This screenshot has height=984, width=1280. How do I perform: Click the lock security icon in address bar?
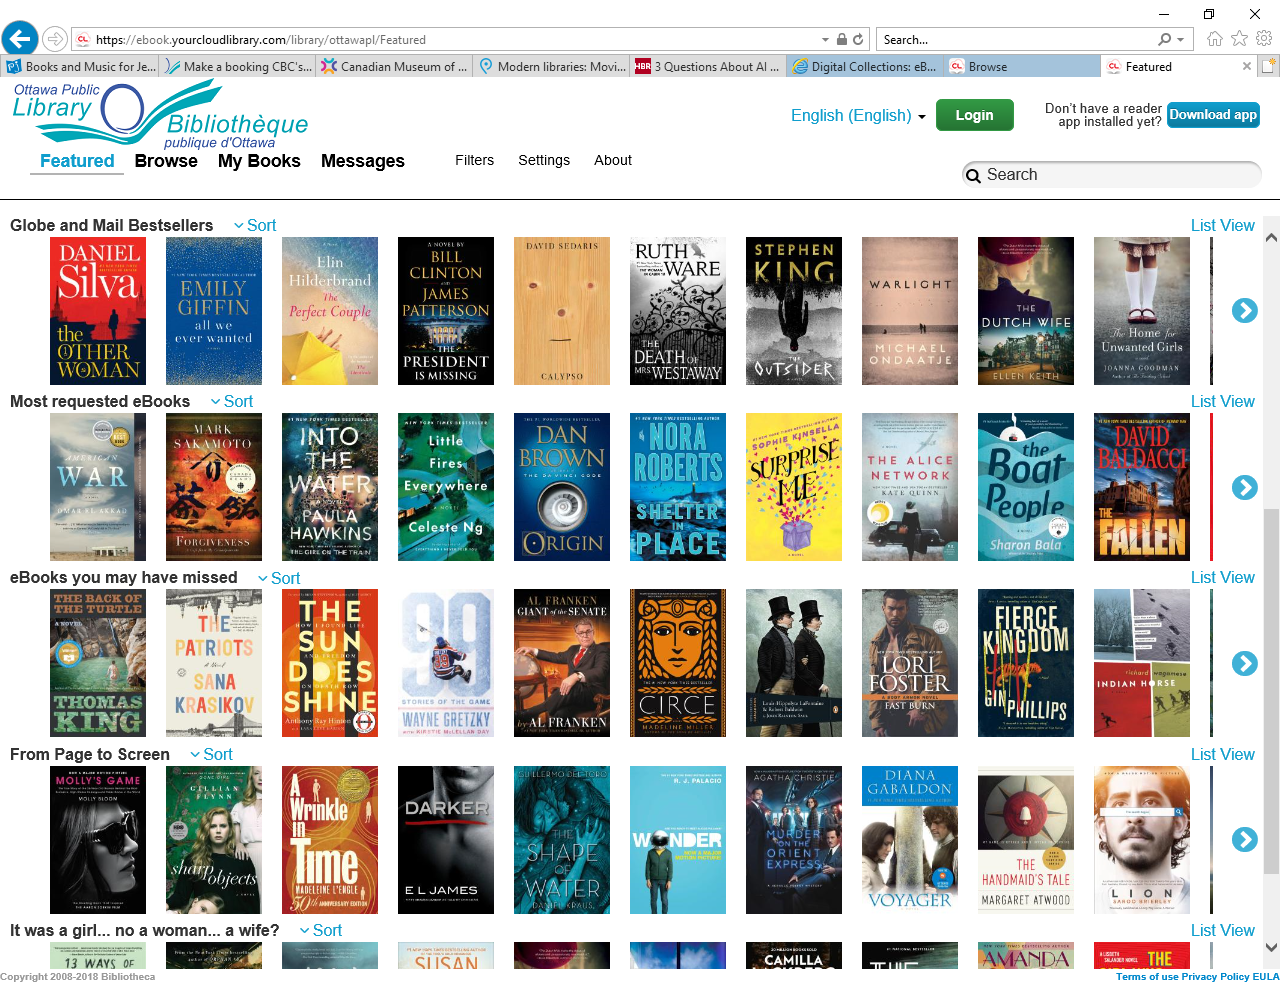(x=841, y=40)
